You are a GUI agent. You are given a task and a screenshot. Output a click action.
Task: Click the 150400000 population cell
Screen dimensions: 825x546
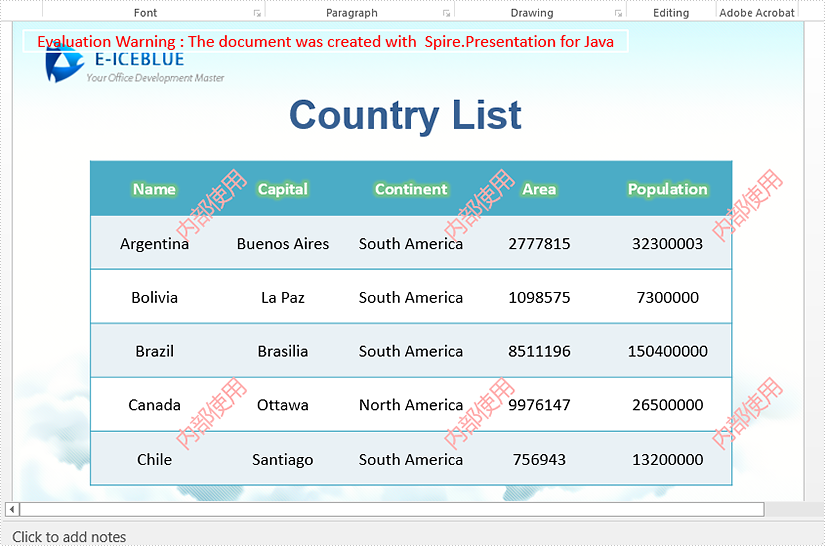(668, 350)
